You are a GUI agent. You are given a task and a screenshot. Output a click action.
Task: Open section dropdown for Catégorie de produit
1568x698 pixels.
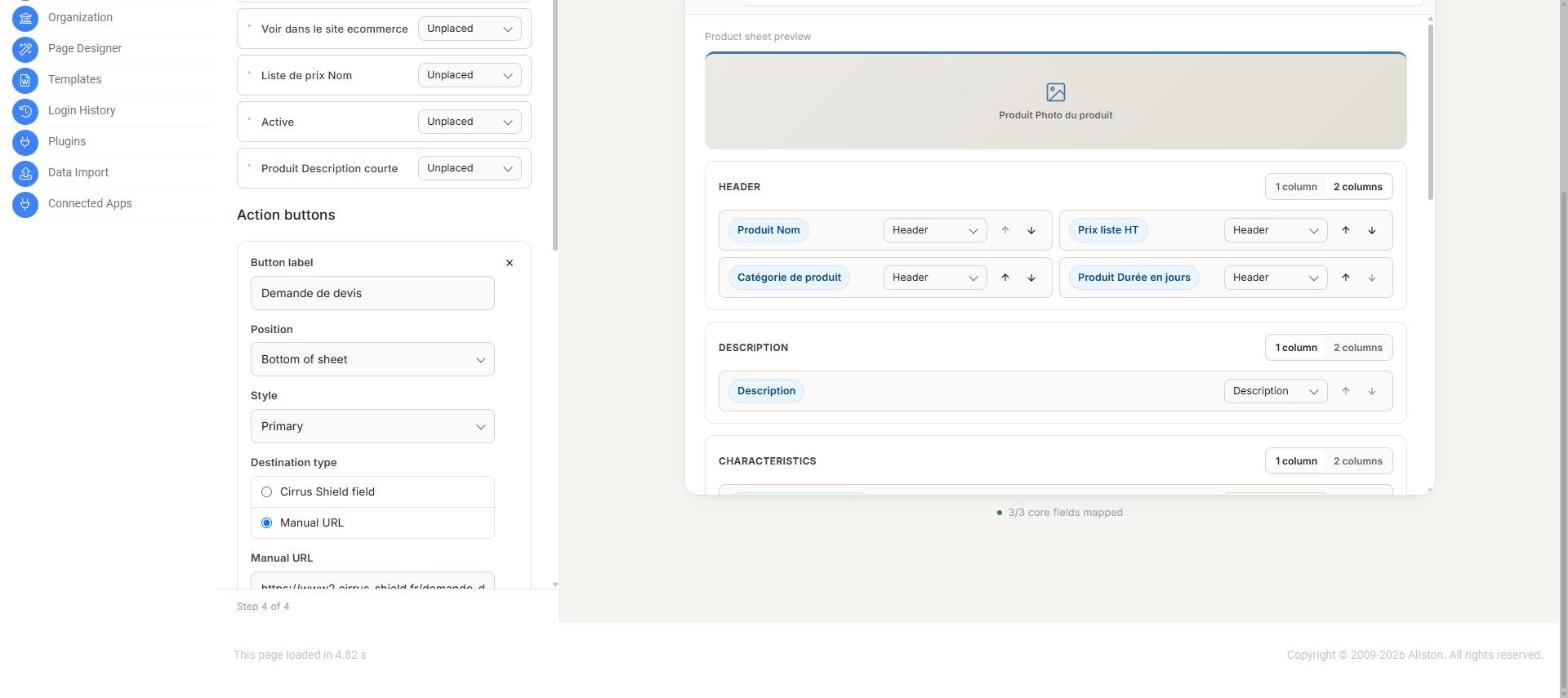(x=935, y=277)
